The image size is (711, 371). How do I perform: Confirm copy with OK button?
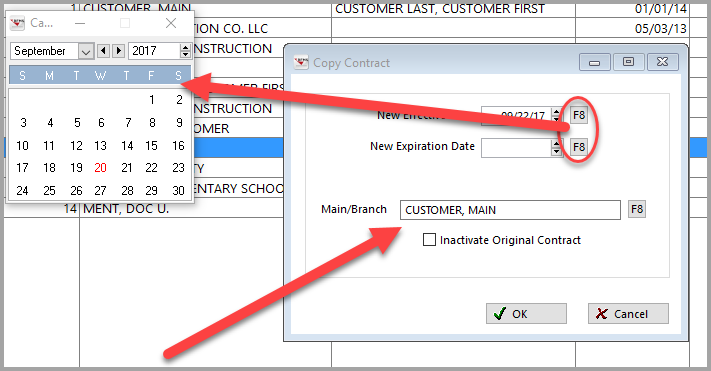526,313
